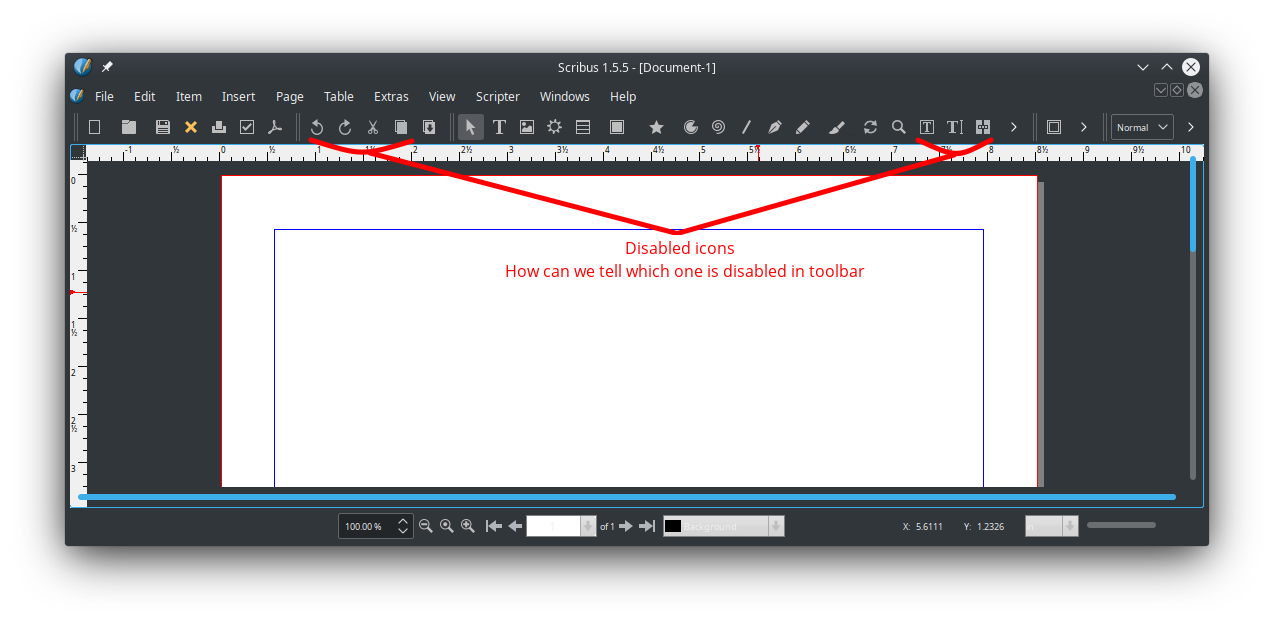Open the Extras menu

(391, 97)
